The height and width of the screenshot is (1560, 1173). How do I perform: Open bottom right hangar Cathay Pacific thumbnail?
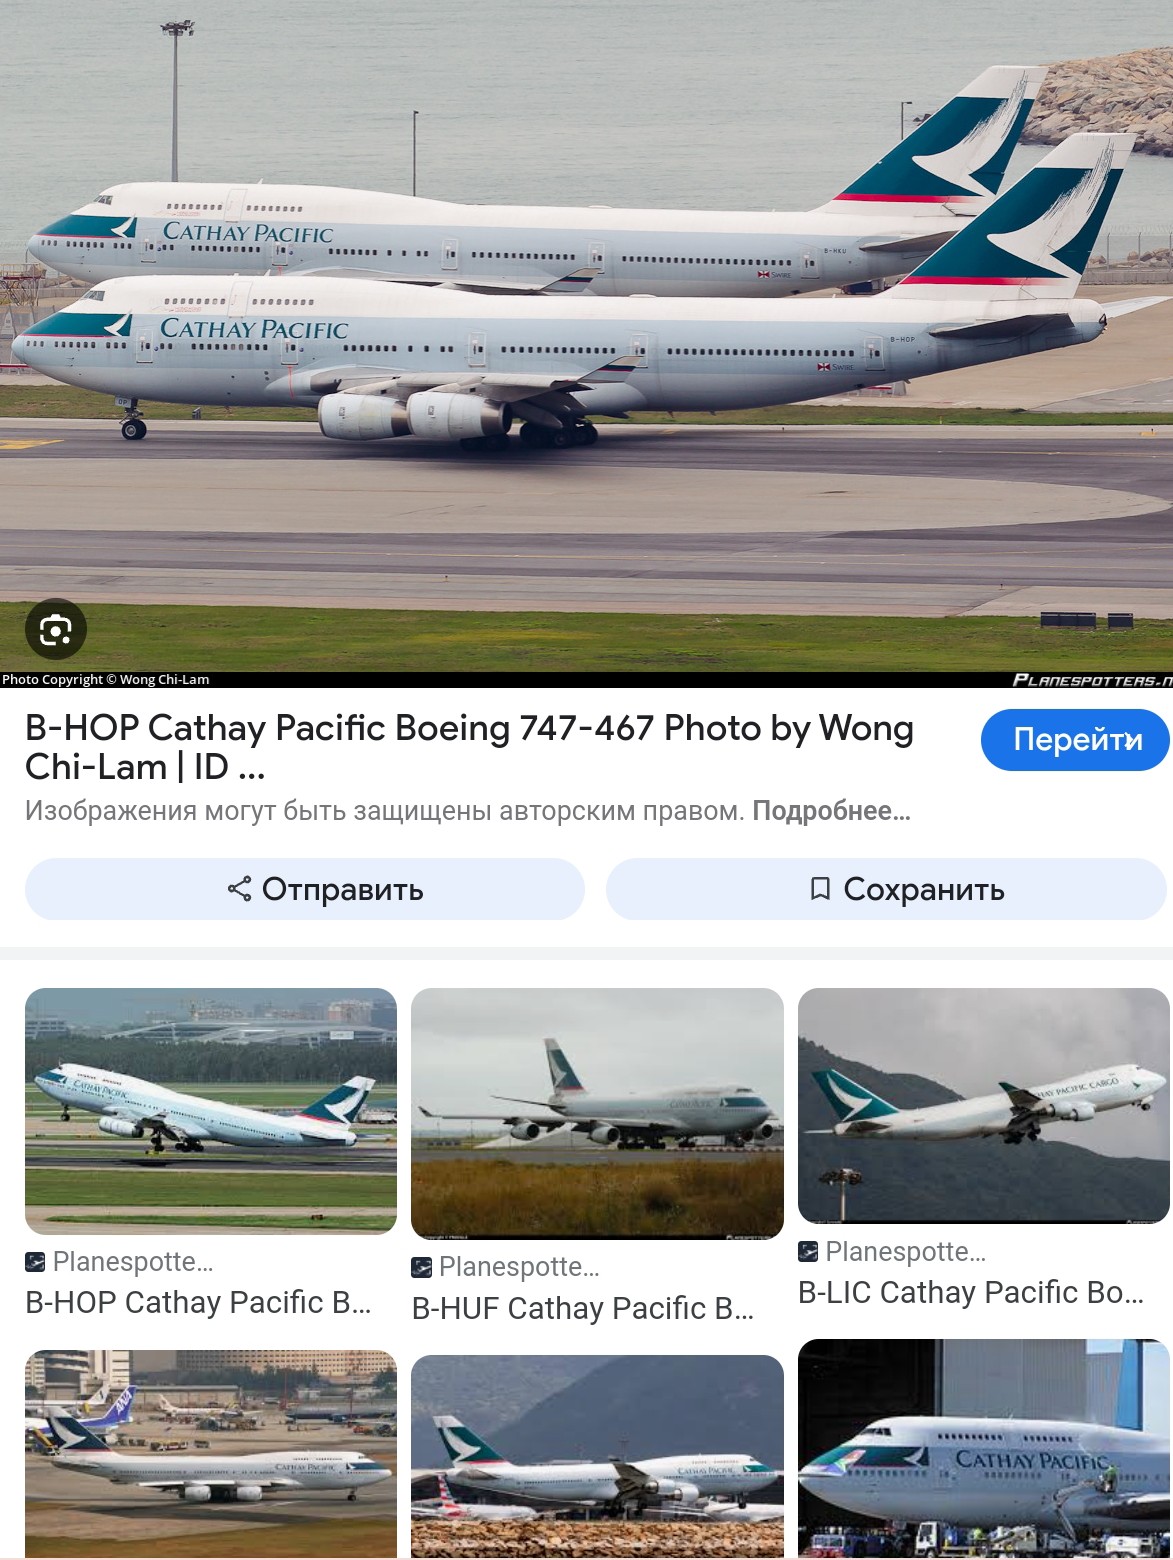coord(984,1448)
